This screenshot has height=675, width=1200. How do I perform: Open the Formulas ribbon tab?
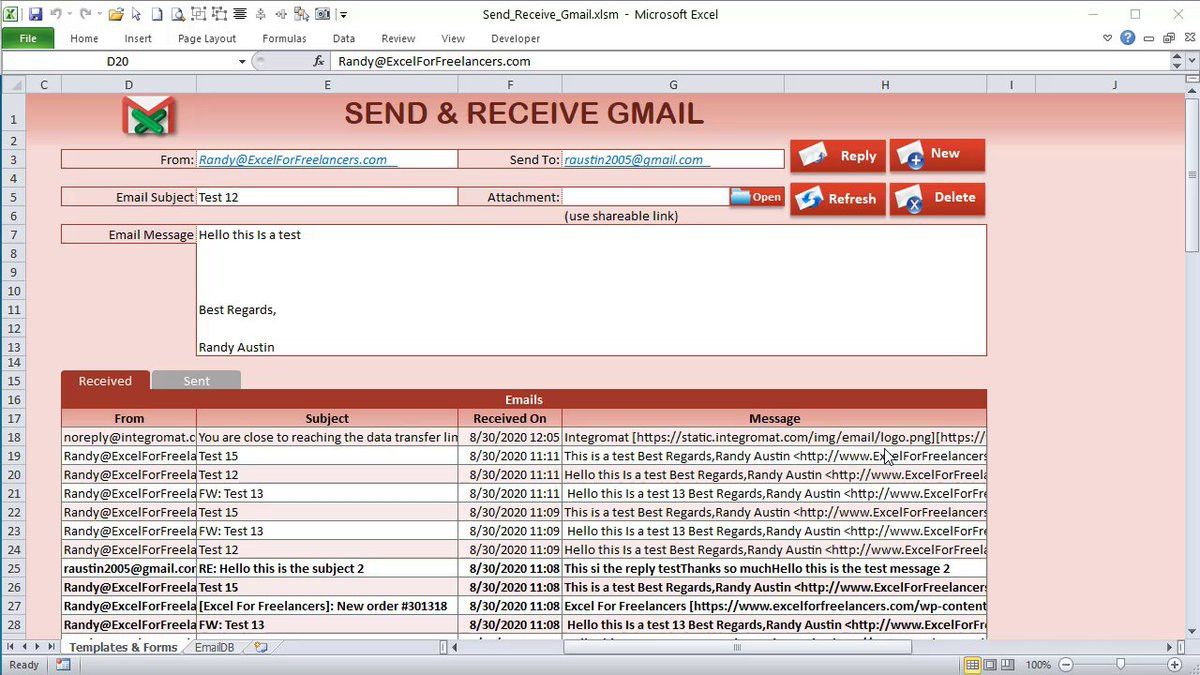(284, 38)
